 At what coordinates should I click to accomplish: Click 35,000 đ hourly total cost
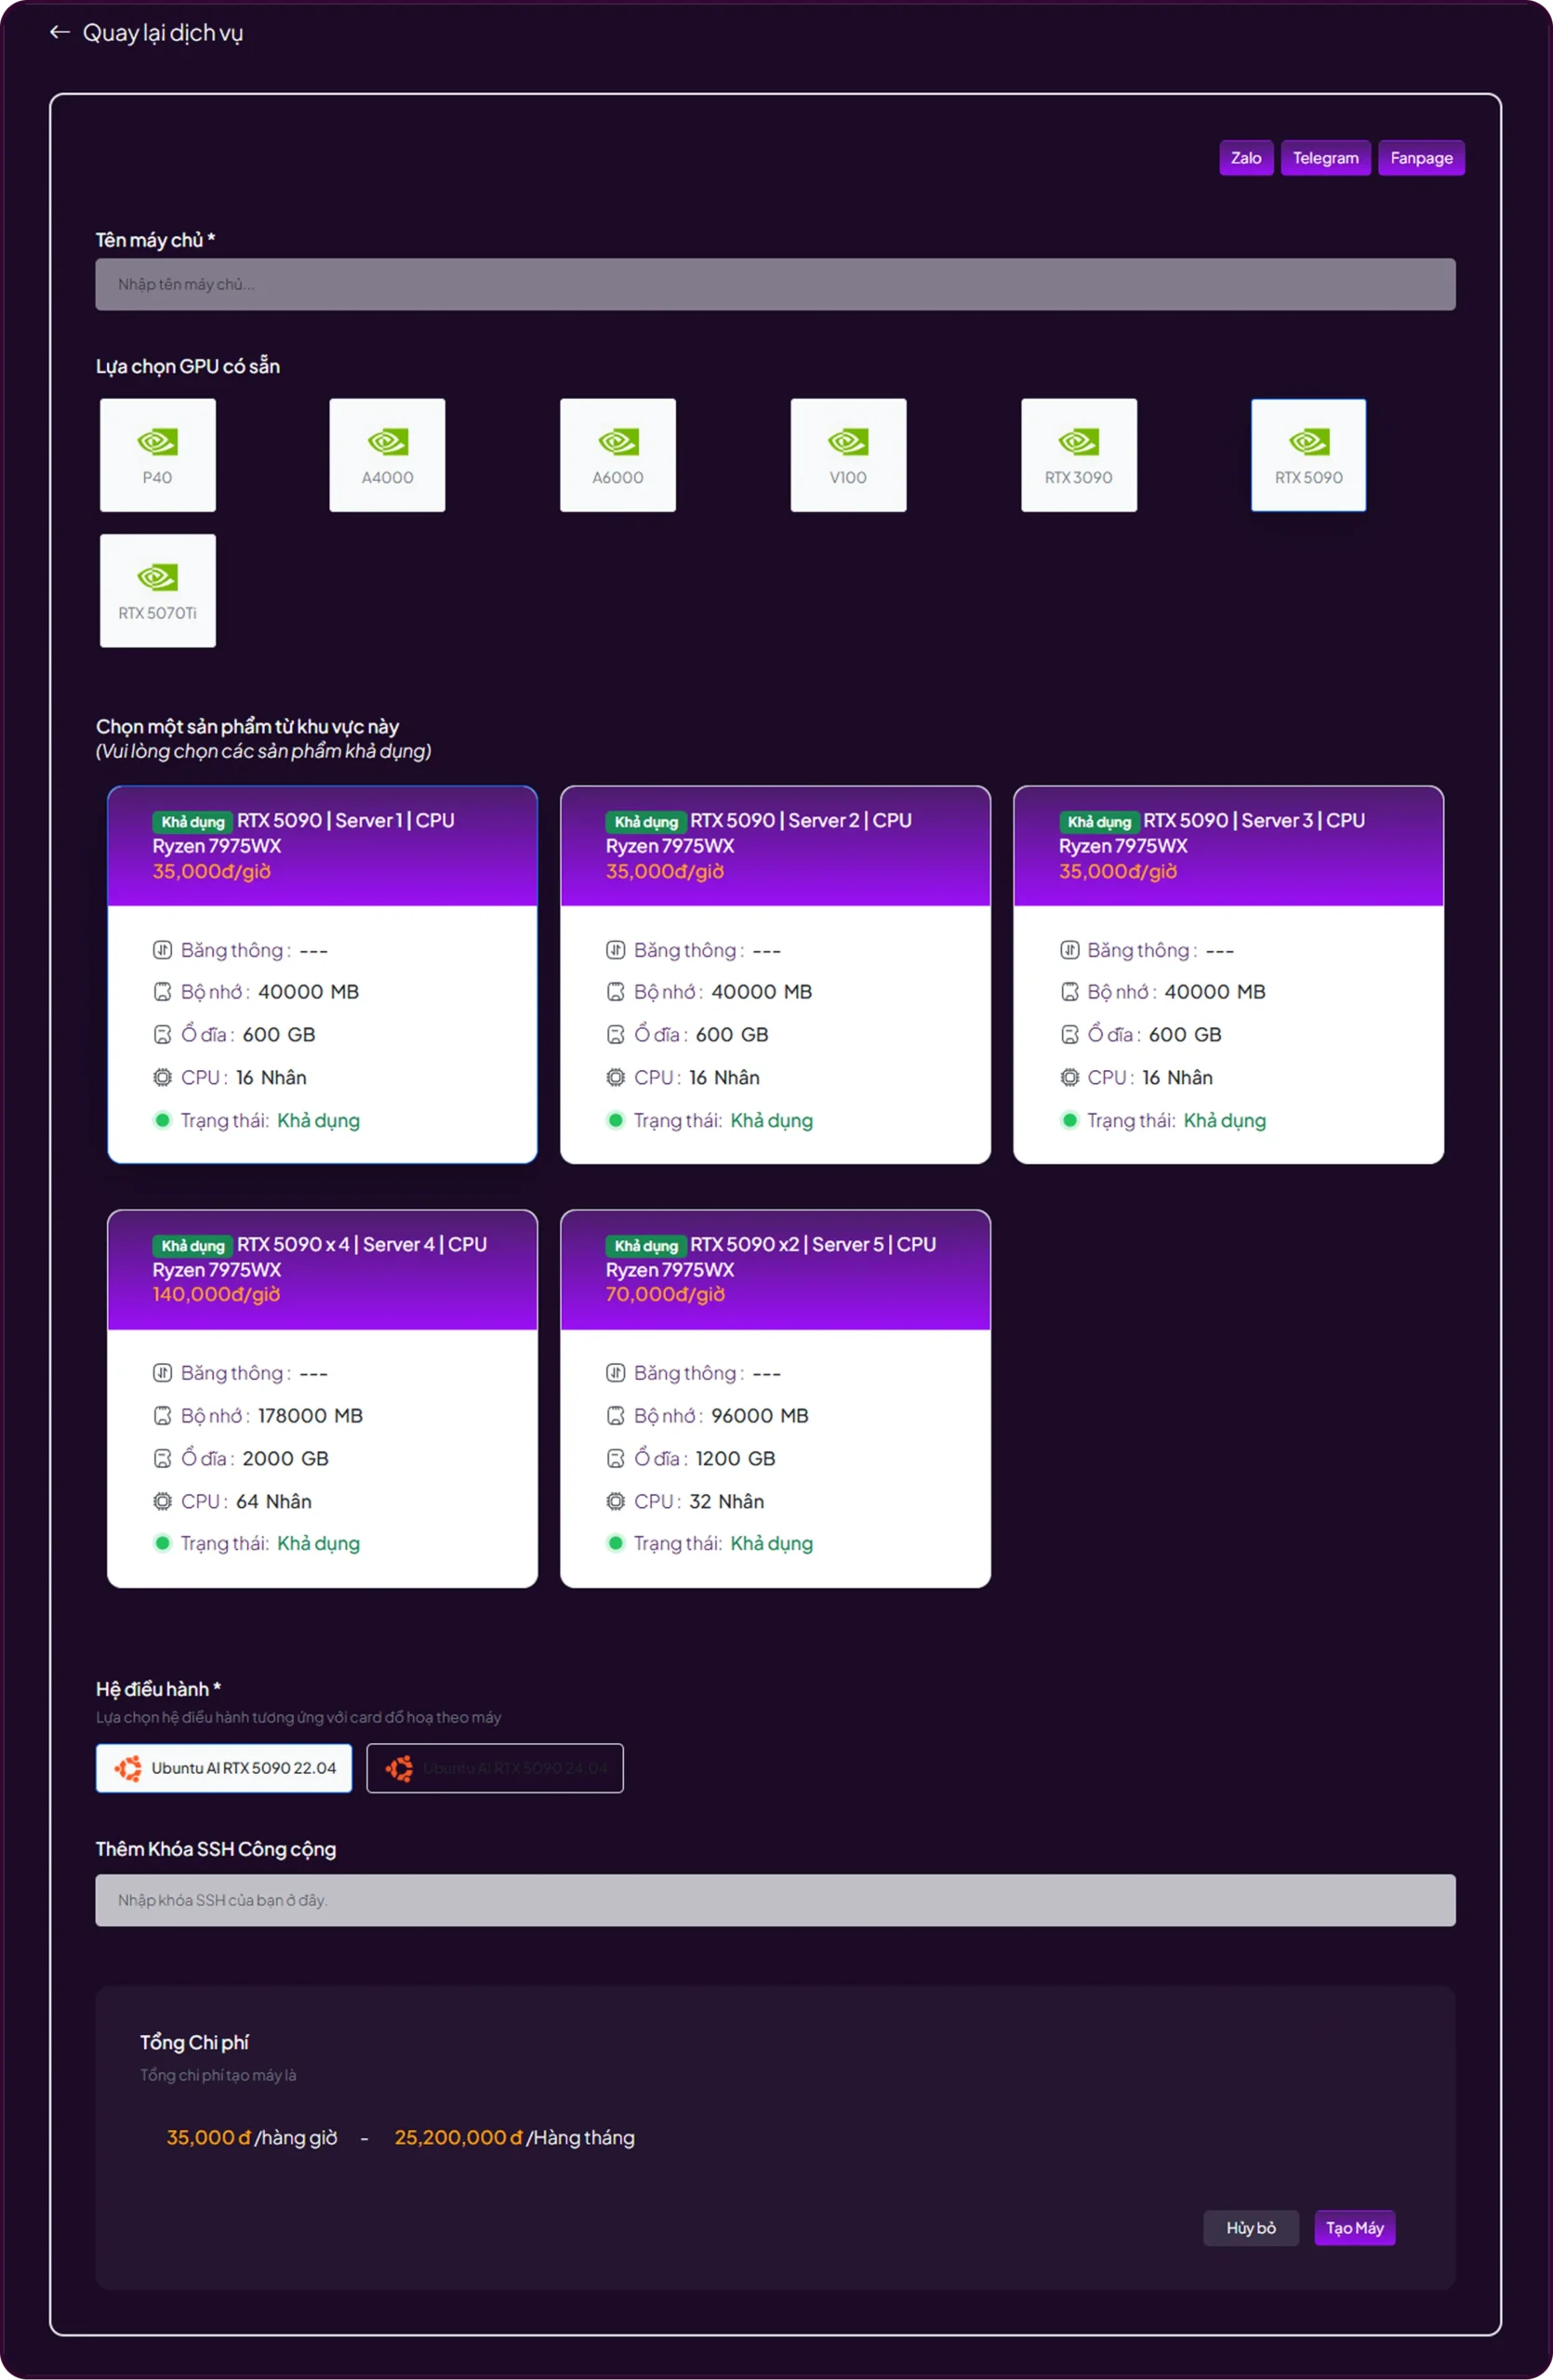[x=208, y=2137]
